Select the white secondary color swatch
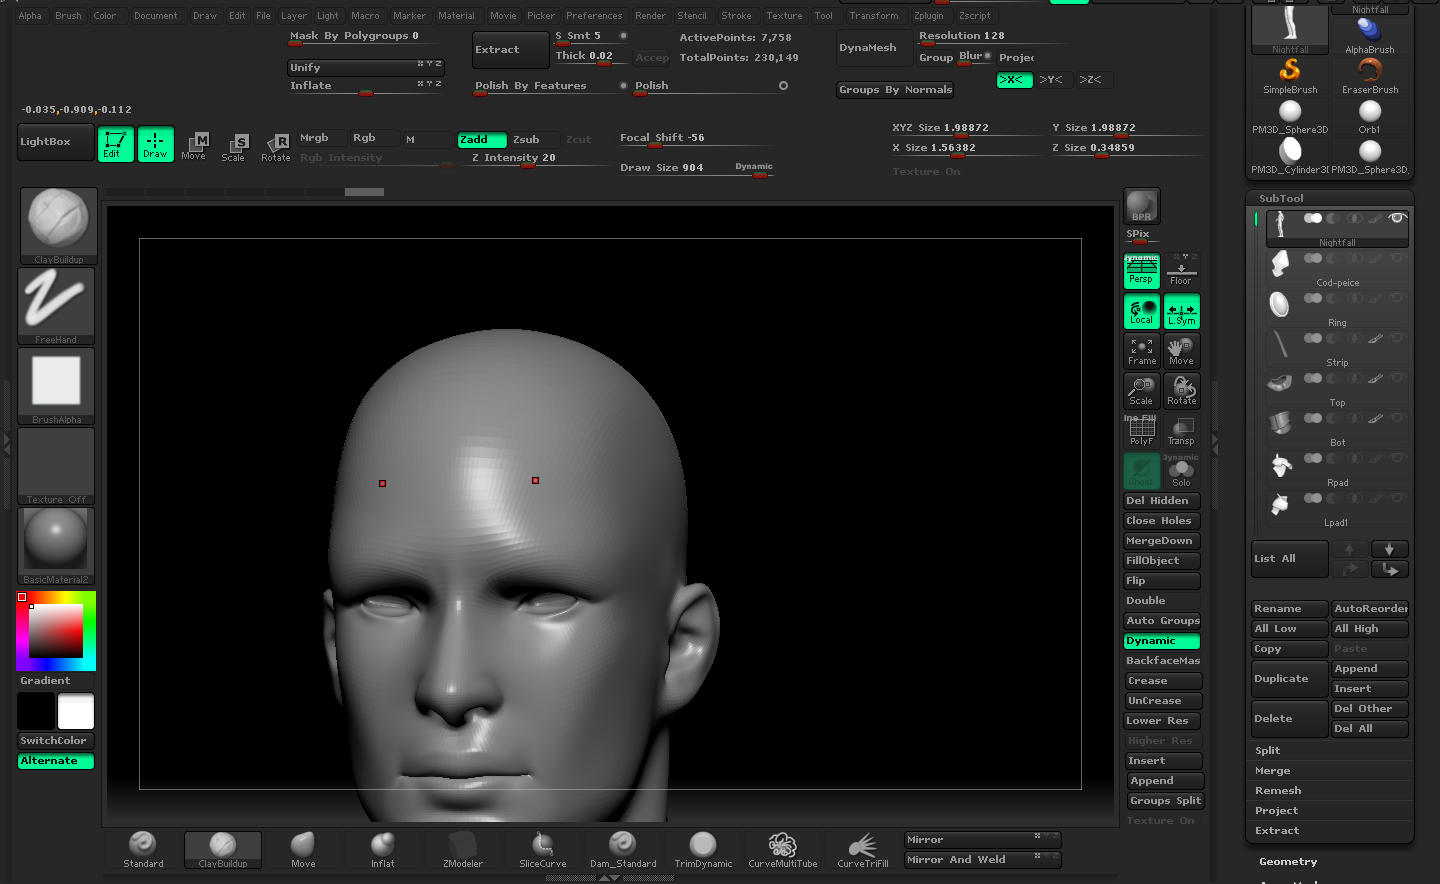 coord(76,711)
